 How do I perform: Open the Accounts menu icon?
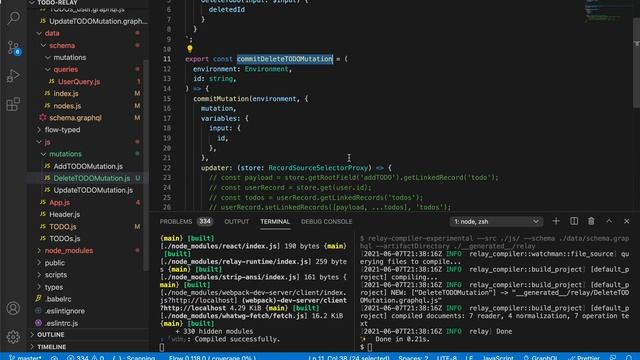[13, 308]
